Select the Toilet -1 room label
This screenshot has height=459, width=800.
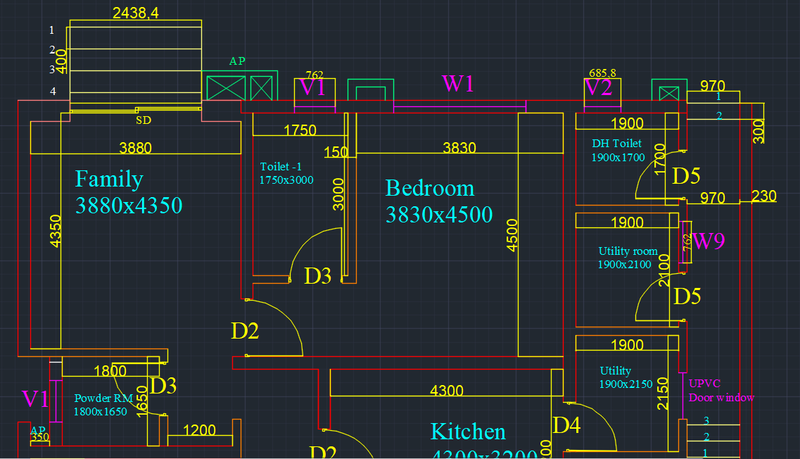point(281,167)
